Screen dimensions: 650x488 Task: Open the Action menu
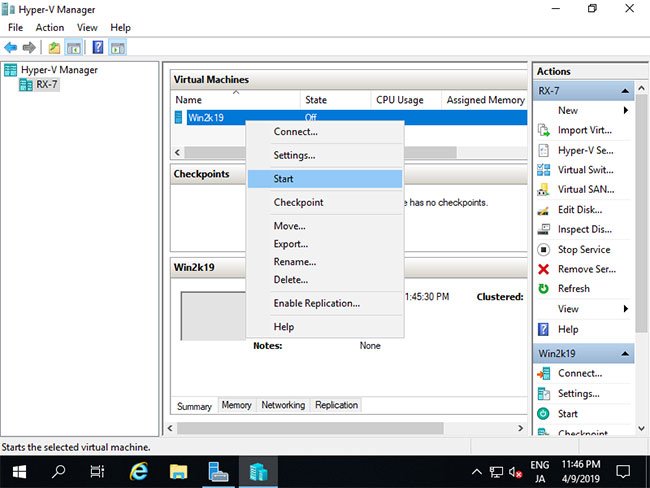[x=50, y=27]
